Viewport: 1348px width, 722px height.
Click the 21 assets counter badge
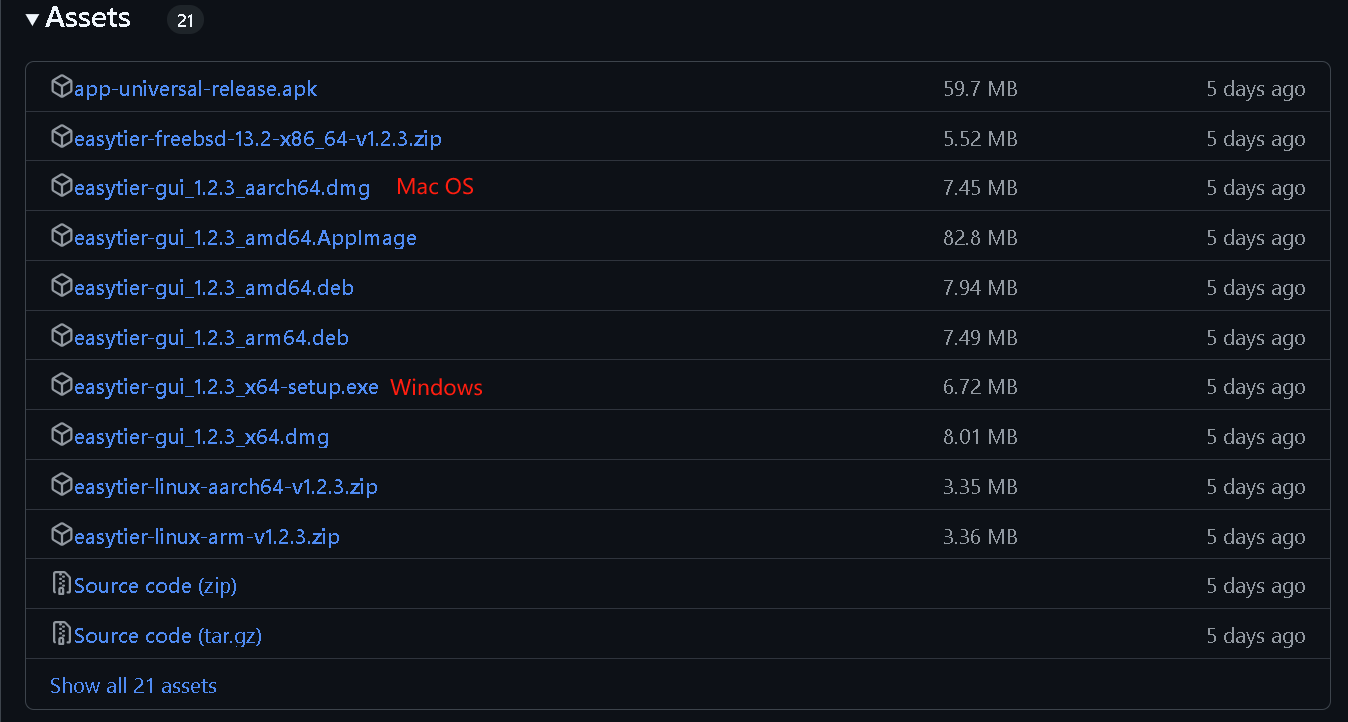185,19
